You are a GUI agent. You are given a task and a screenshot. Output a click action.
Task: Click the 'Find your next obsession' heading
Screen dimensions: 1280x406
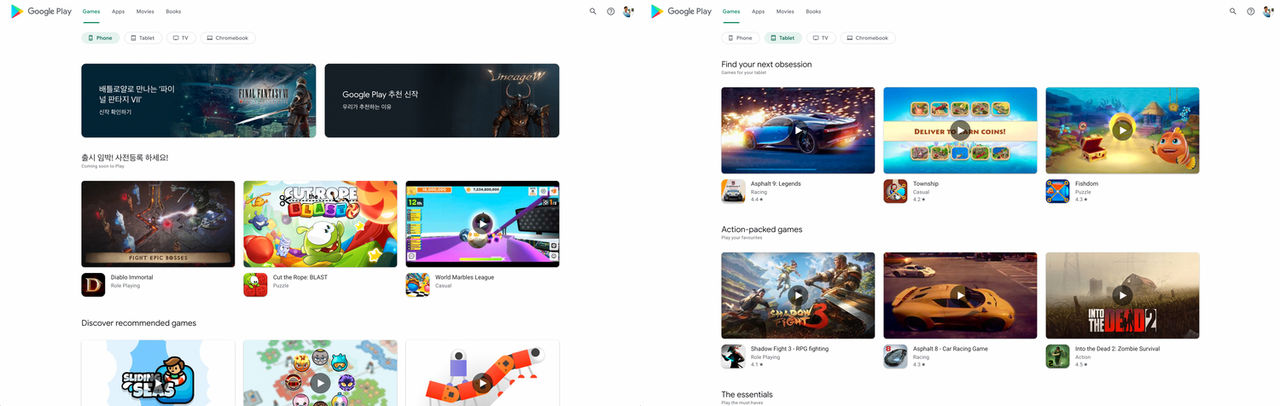click(767, 64)
